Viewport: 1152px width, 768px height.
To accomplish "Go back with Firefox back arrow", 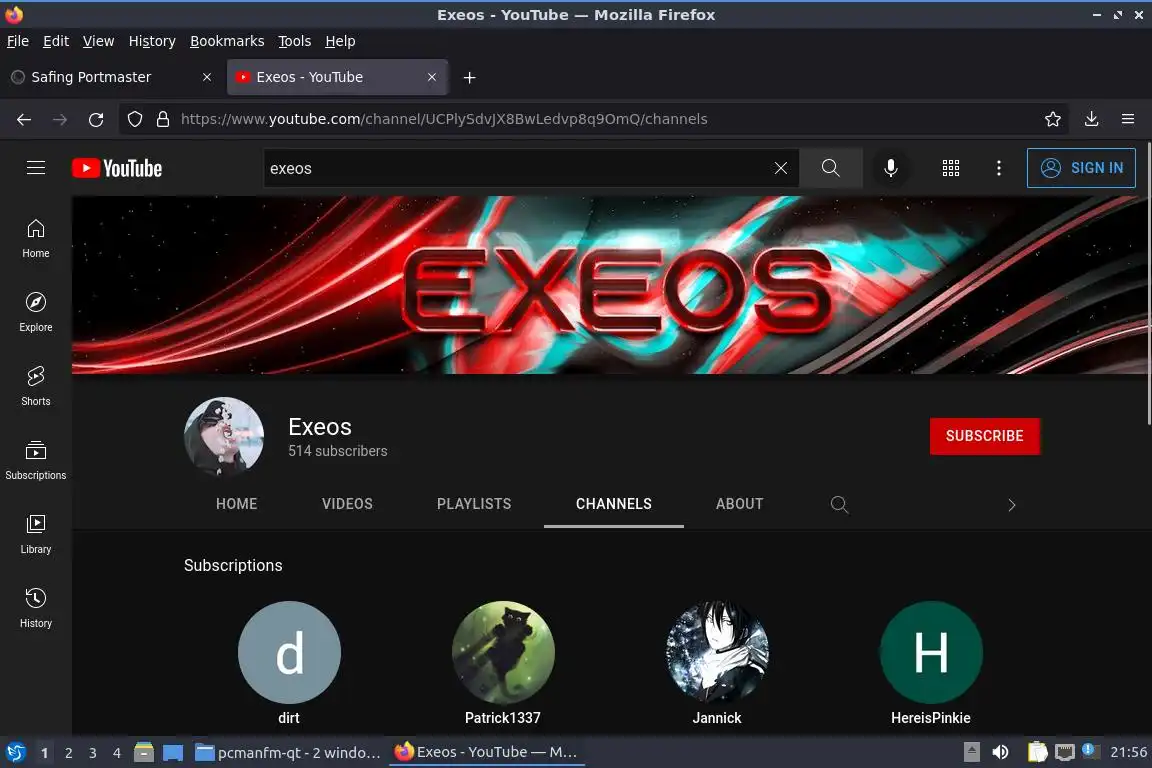I will tap(24, 119).
